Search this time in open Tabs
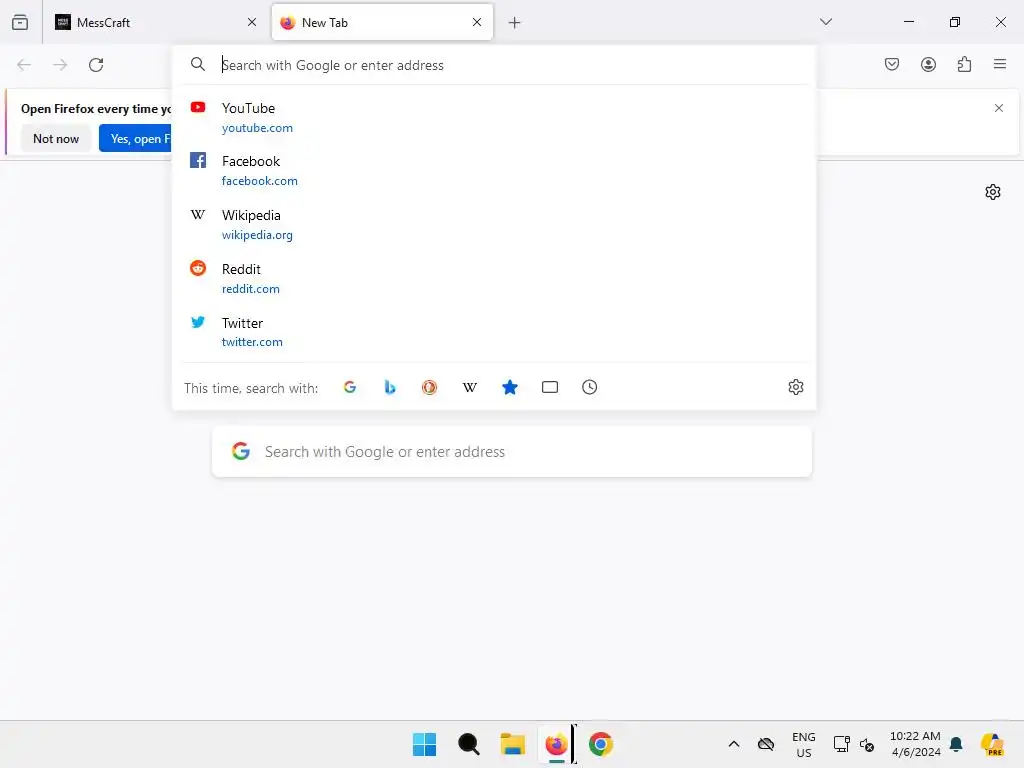Viewport: 1024px width, 768px height. click(x=550, y=387)
